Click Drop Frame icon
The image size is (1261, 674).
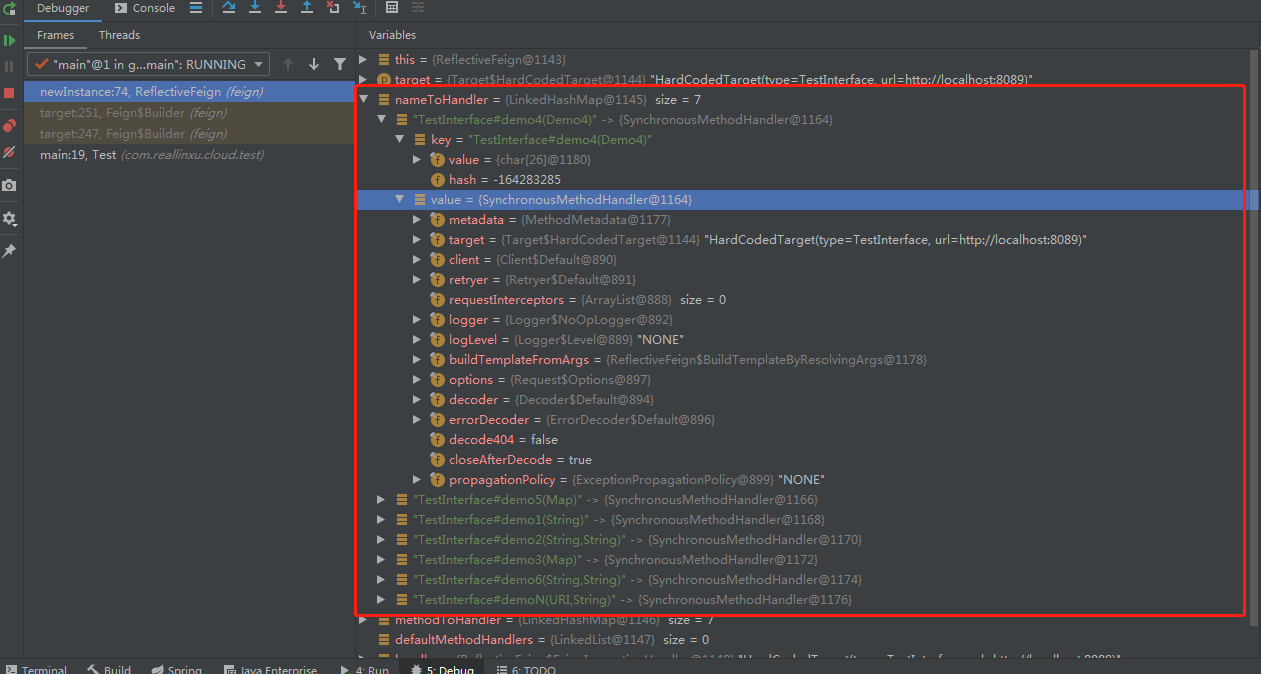(x=333, y=8)
